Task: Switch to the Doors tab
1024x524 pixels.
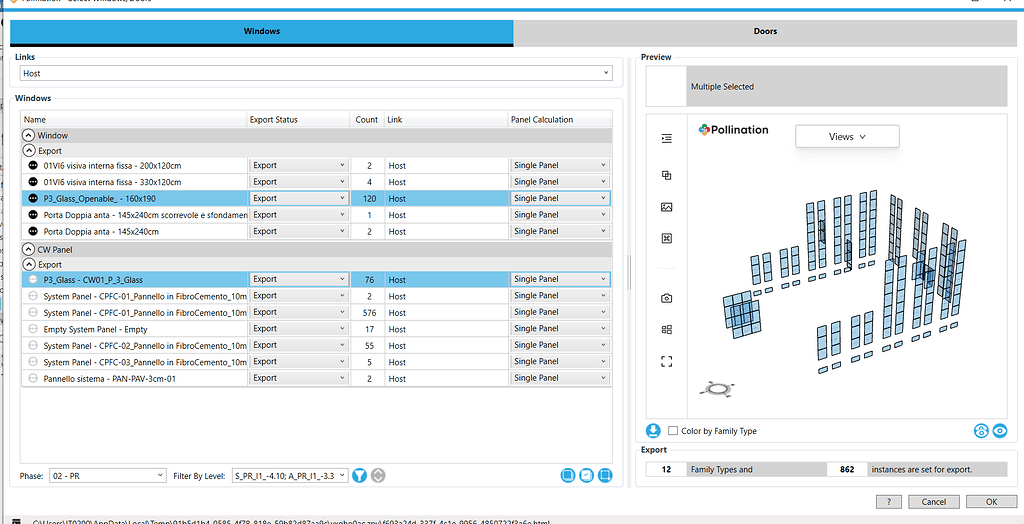Action: pos(765,31)
